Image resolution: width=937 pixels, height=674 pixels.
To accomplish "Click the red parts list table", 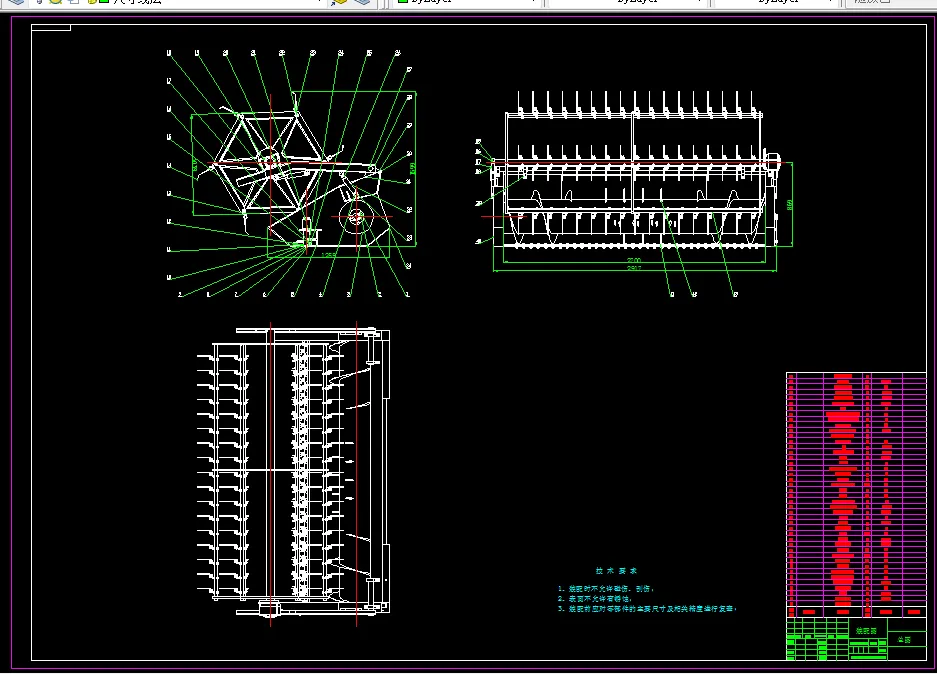I will pos(856,492).
